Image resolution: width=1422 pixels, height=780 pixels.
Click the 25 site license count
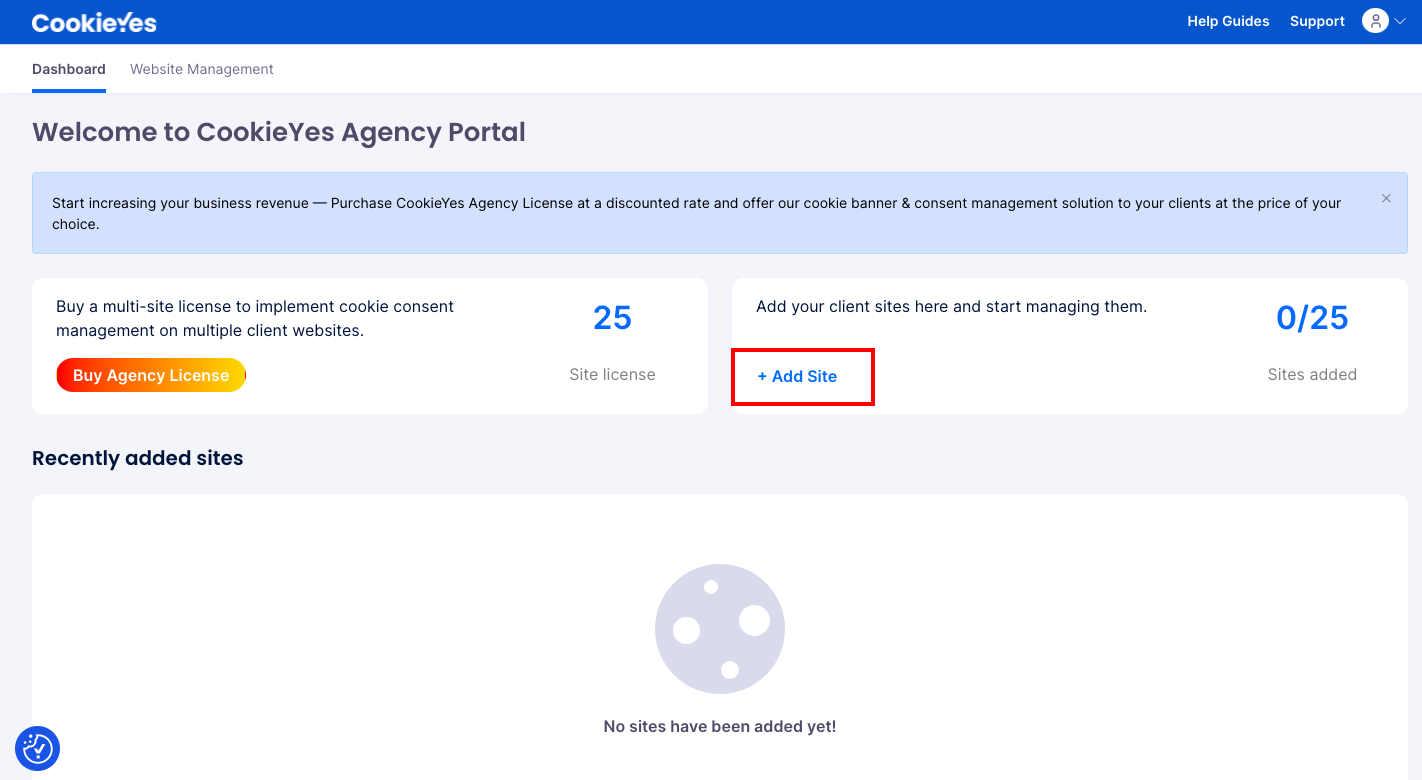pos(612,318)
